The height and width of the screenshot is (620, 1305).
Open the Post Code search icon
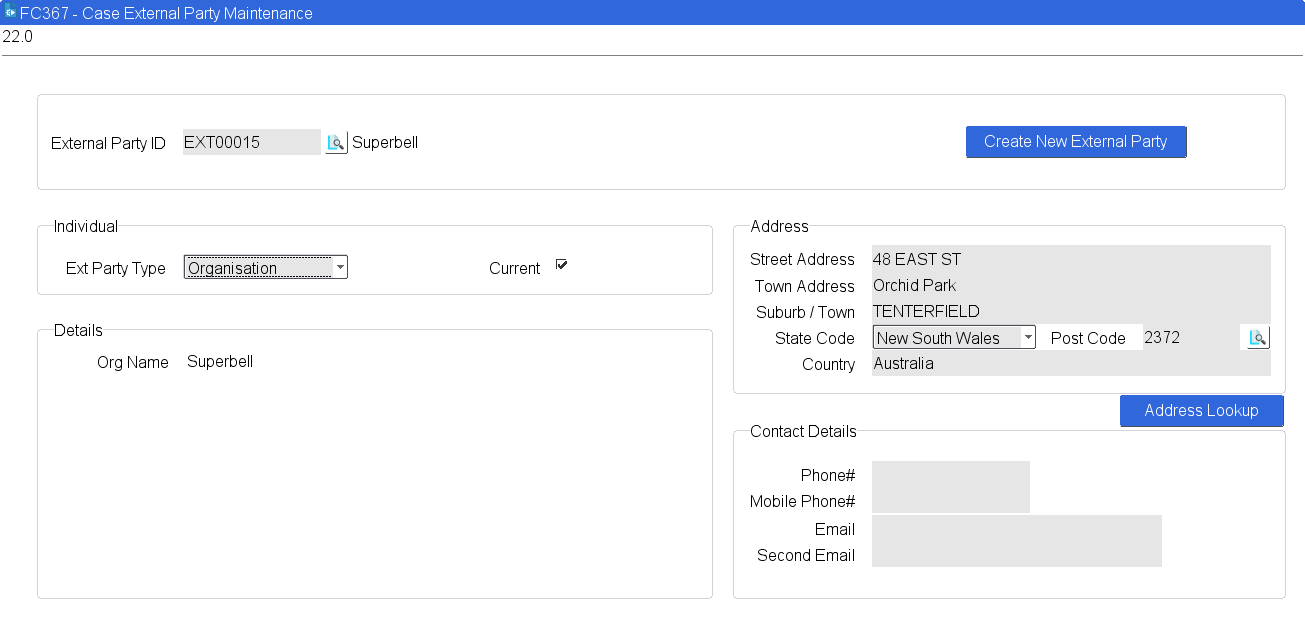click(1257, 338)
